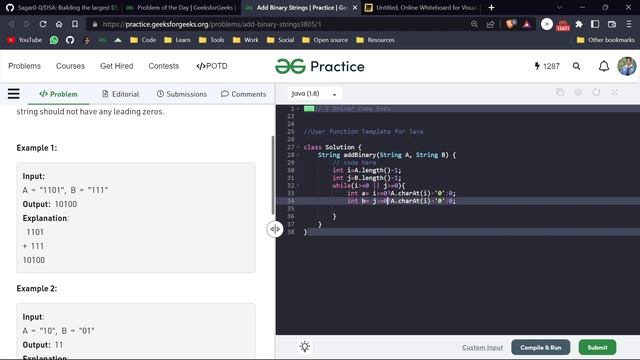
Task: Click the address bar URL field
Action: click(278, 24)
